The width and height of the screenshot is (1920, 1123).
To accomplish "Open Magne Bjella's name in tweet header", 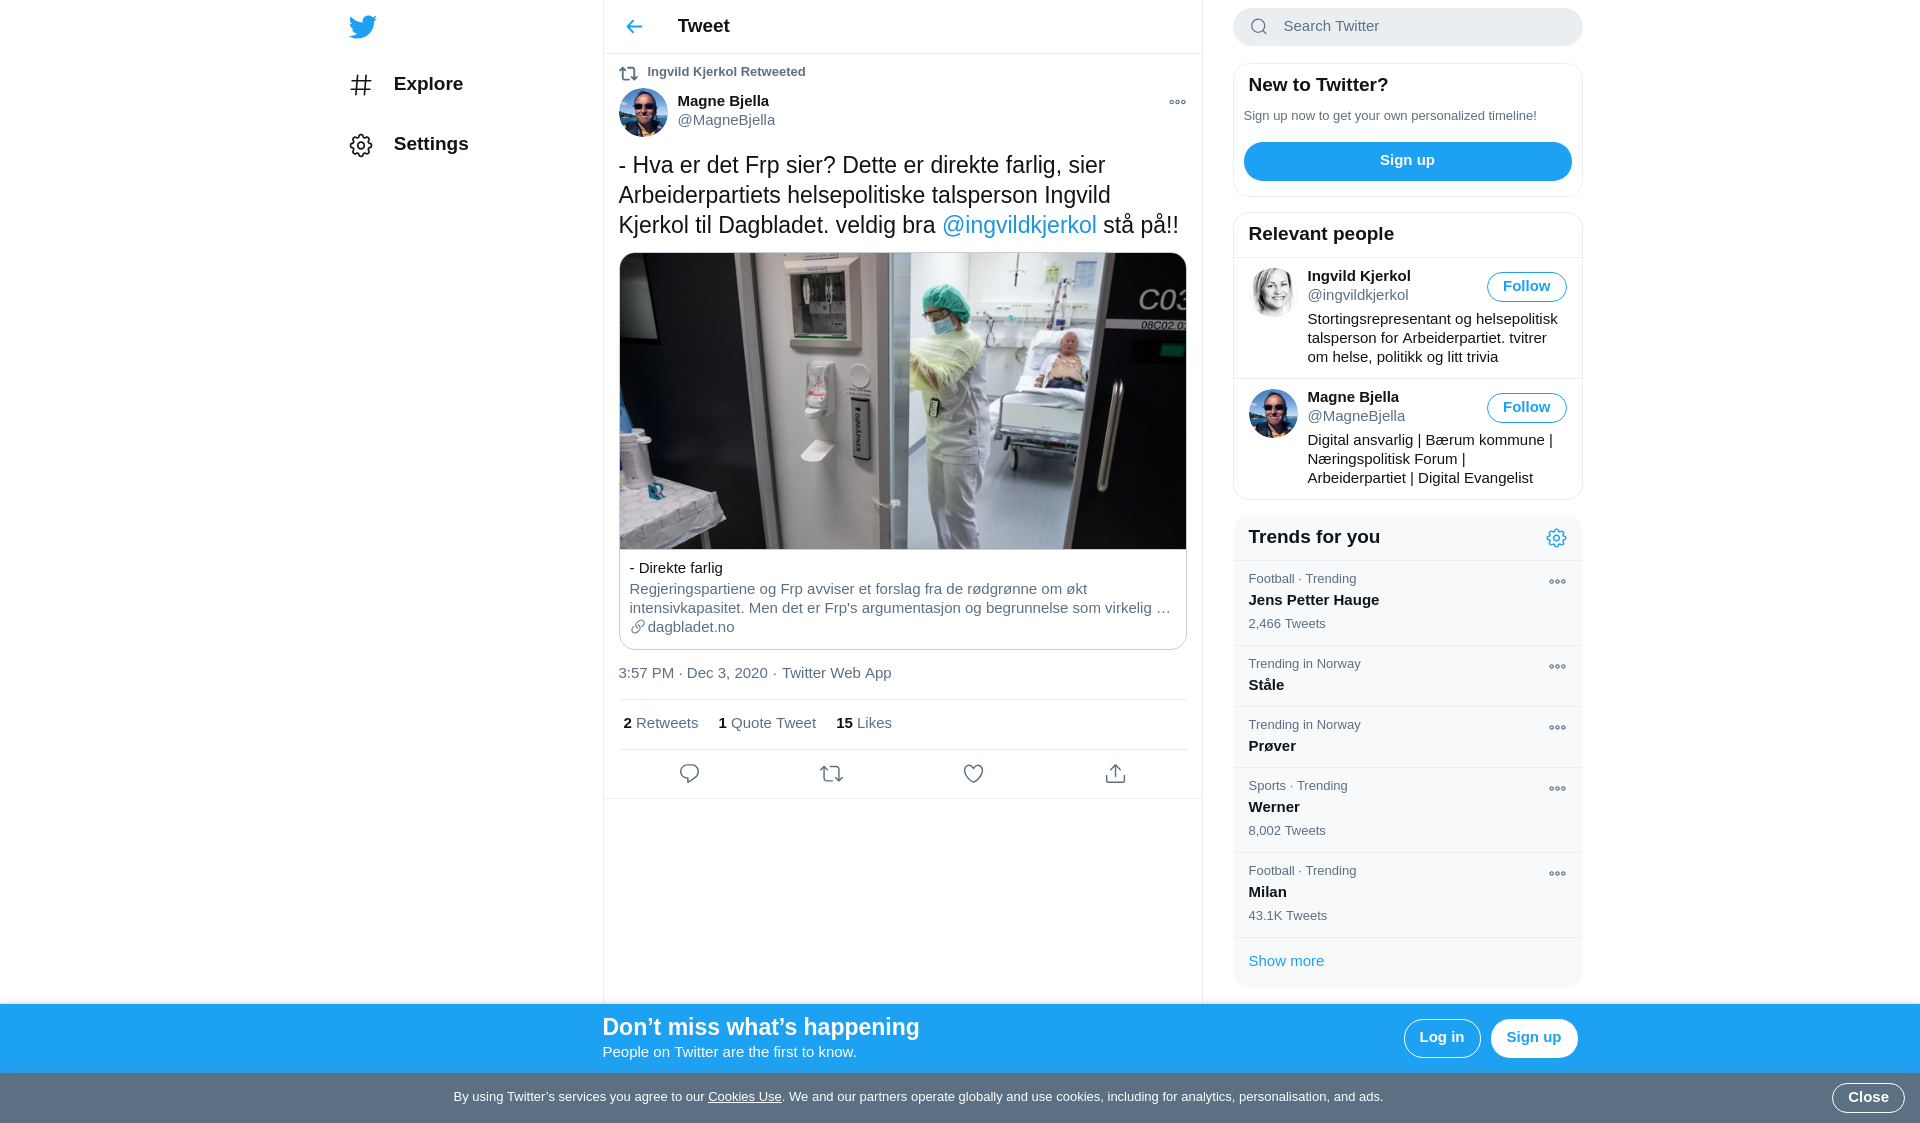I will [x=723, y=101].
